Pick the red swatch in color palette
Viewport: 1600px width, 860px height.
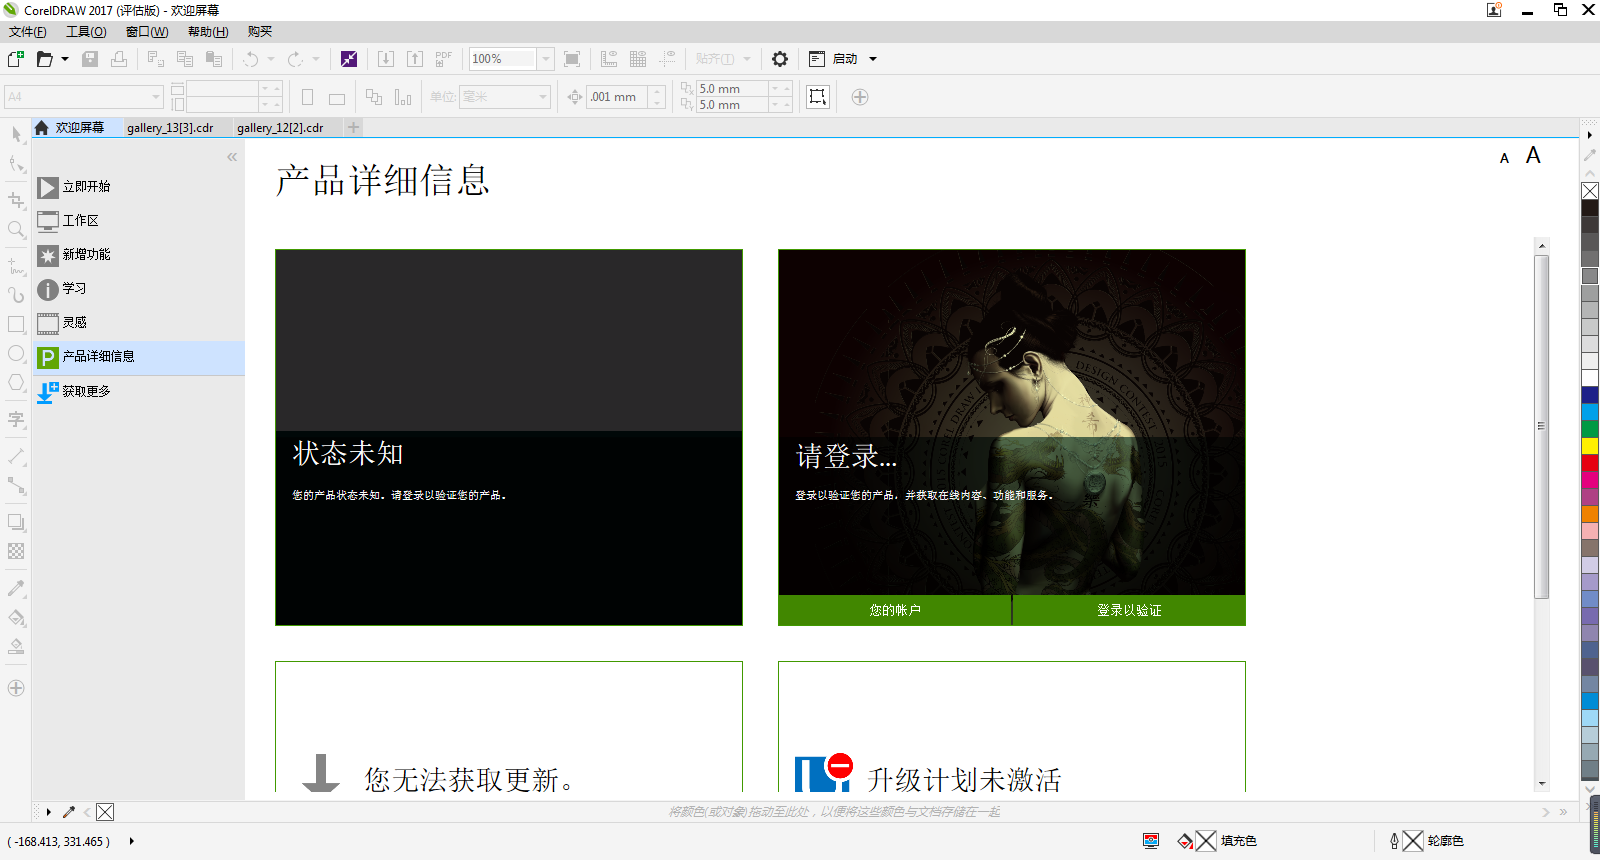(x=1590, y=463)
